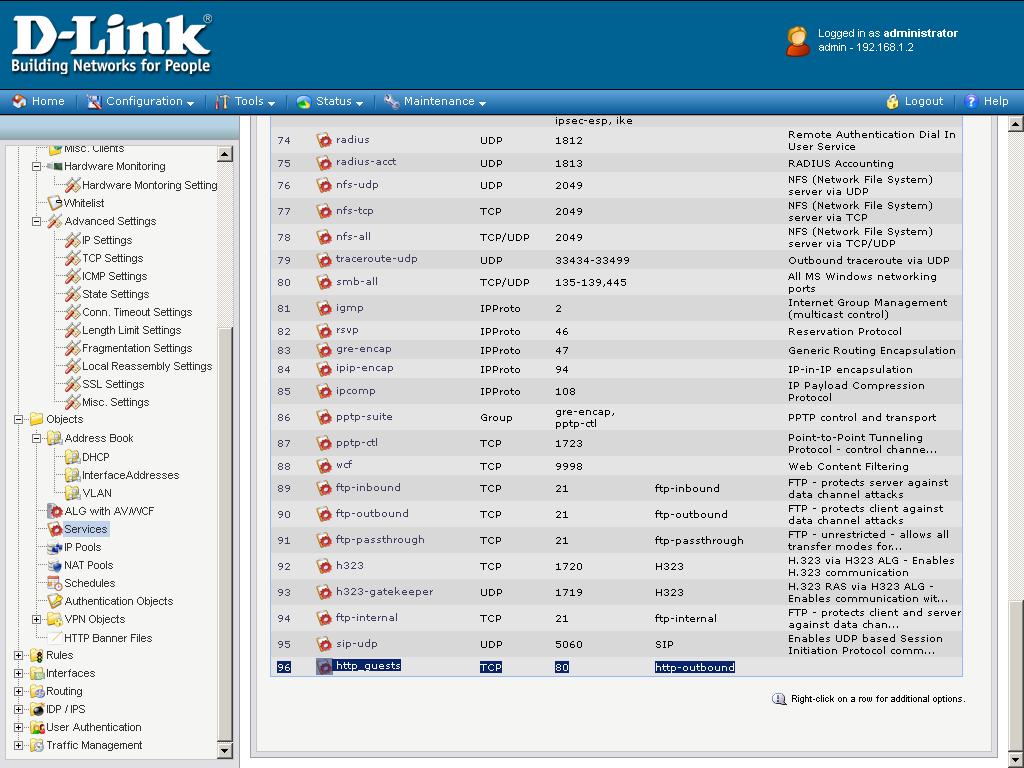Click the administrator user avatar icon
This screenshot has width=1024, height=768.
pos(797,41)
